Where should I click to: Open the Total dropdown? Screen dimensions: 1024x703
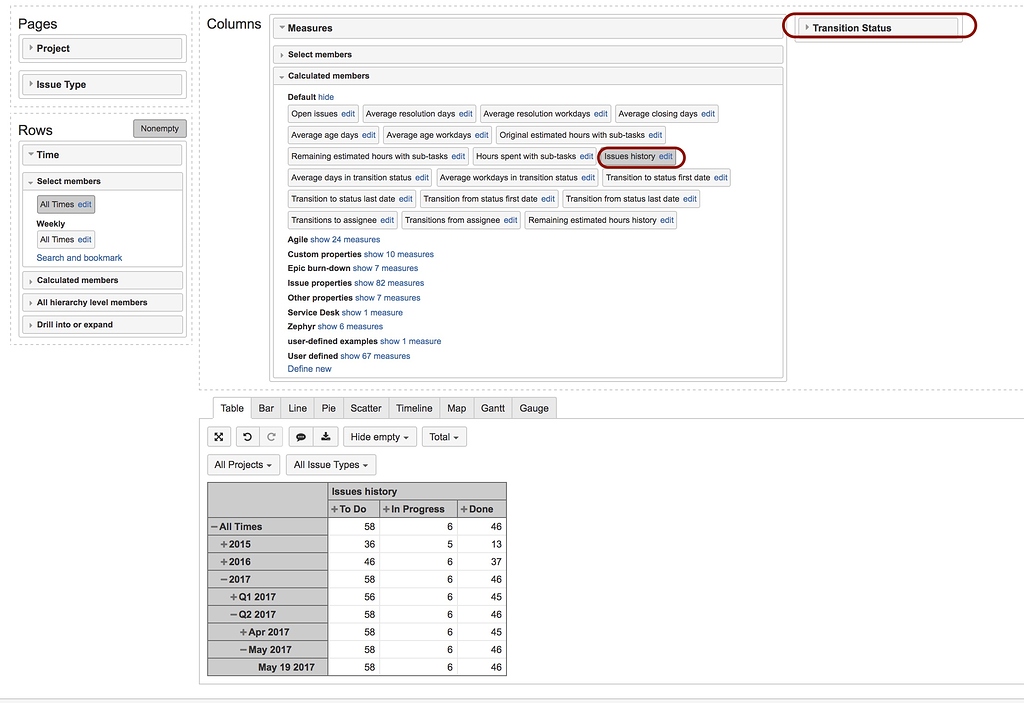pos(443,437)
